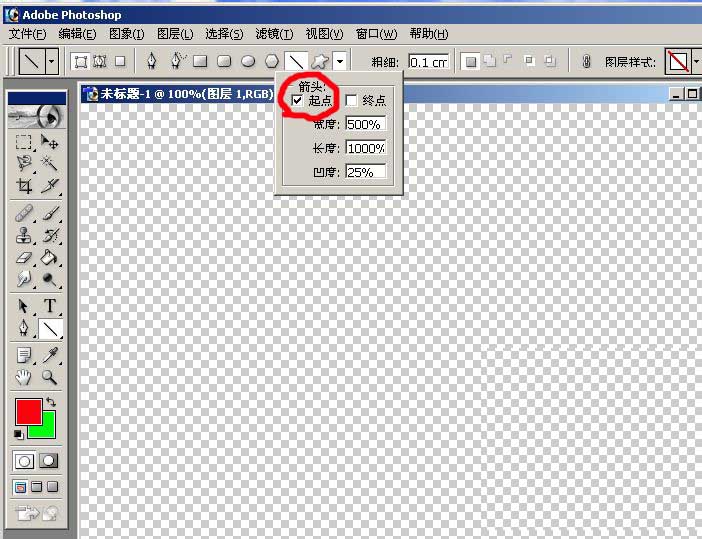Choose the Custom Shape option
This screenshot has height=539, width=702.
[x=320, y=61]
